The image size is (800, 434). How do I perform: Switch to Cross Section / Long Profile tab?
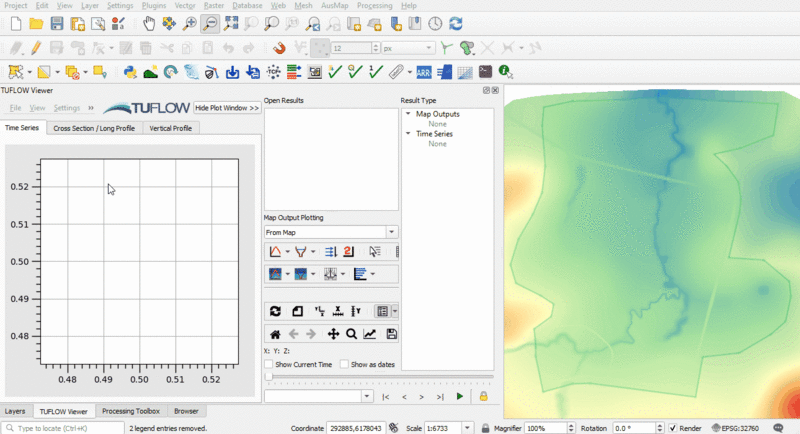coord(94,128)
